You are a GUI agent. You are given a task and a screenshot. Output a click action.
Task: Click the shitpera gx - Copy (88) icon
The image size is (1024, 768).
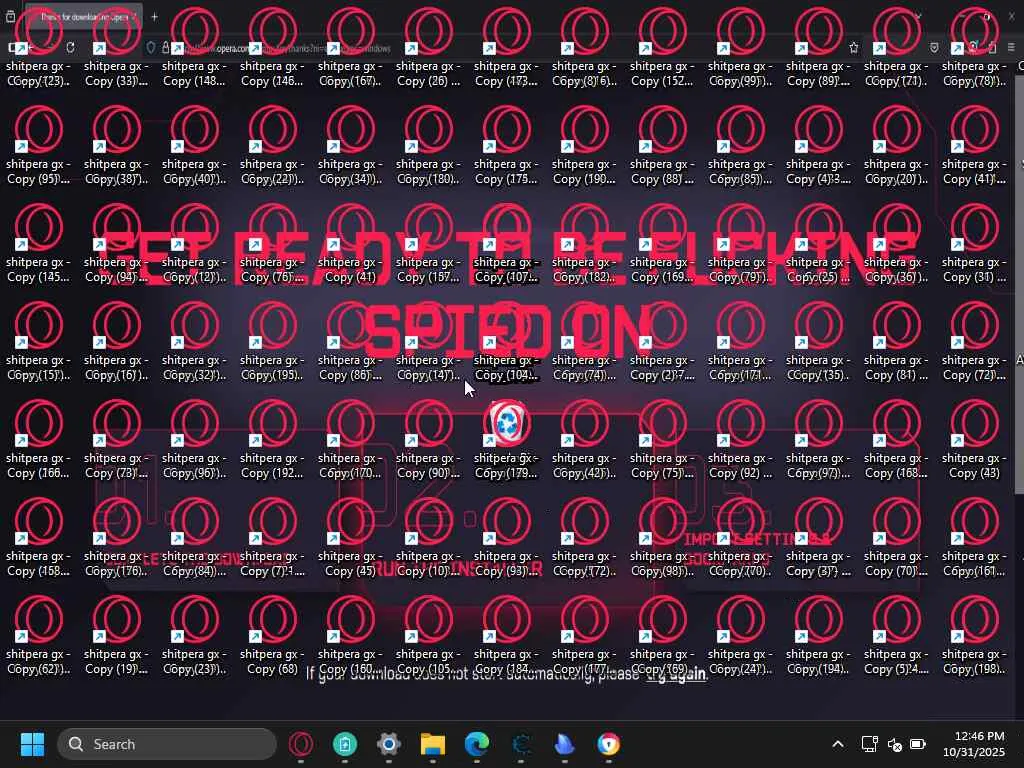[x=662, y=145]
